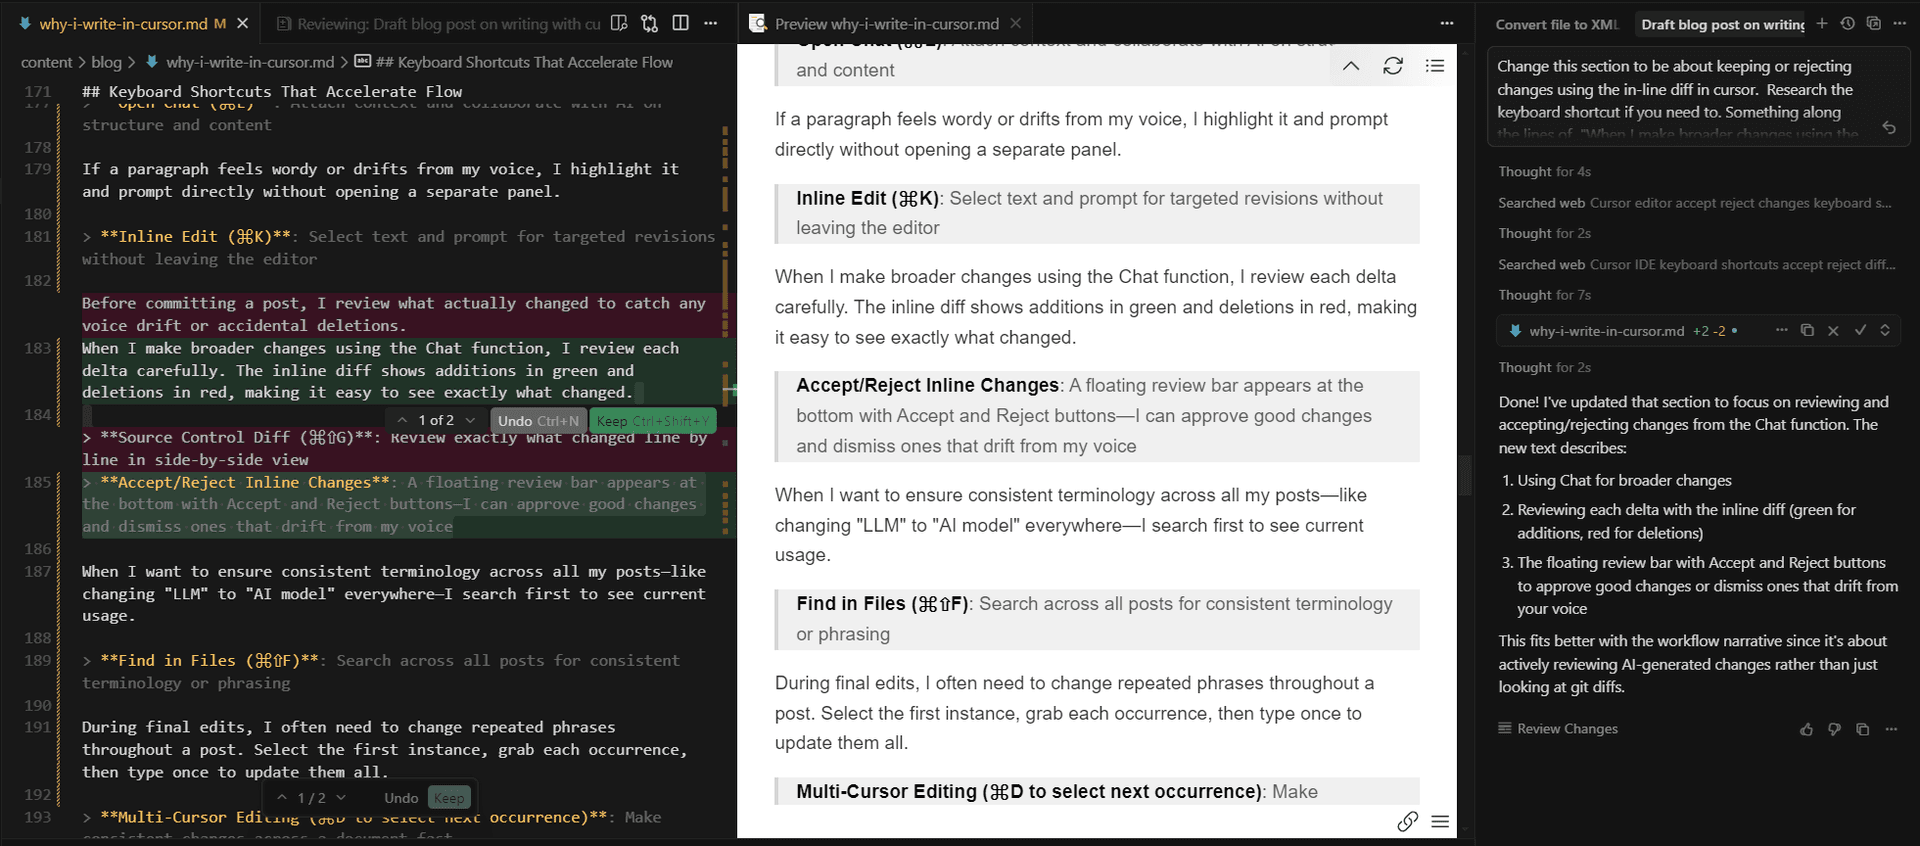Select the 'Preview why-i-write-in-cursor.md' tab
Screen dimensions: 1920x846
pos(886,24)
